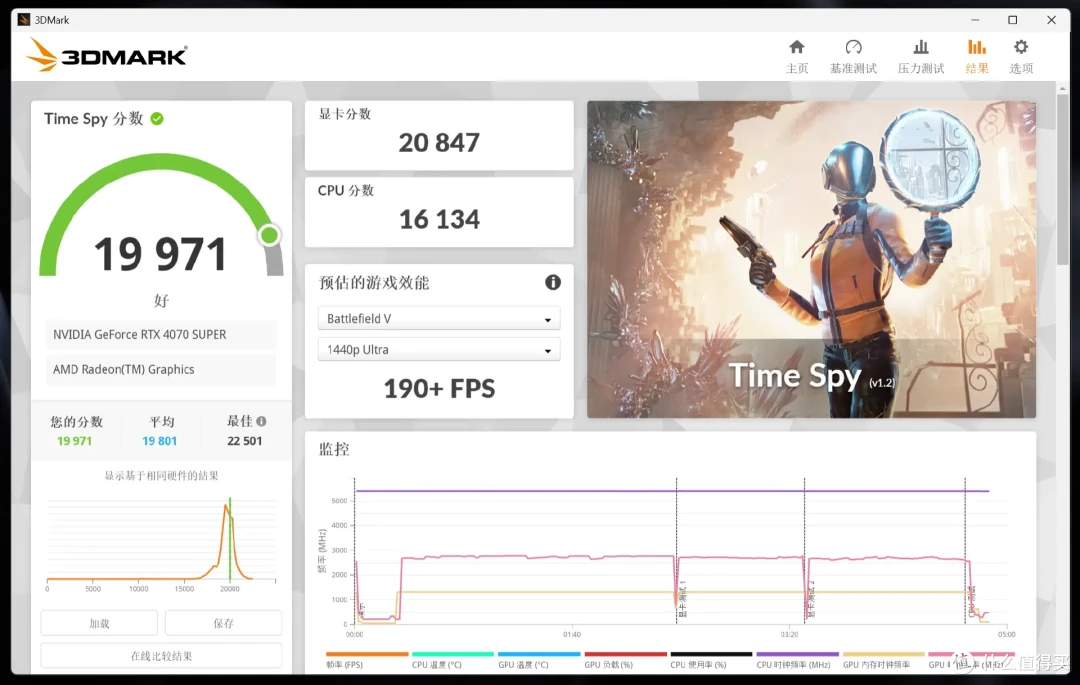The width and height of the screenshot is (1080, 685).
Task: Open the 主页 home icon
Action: (x=796, y=47)
